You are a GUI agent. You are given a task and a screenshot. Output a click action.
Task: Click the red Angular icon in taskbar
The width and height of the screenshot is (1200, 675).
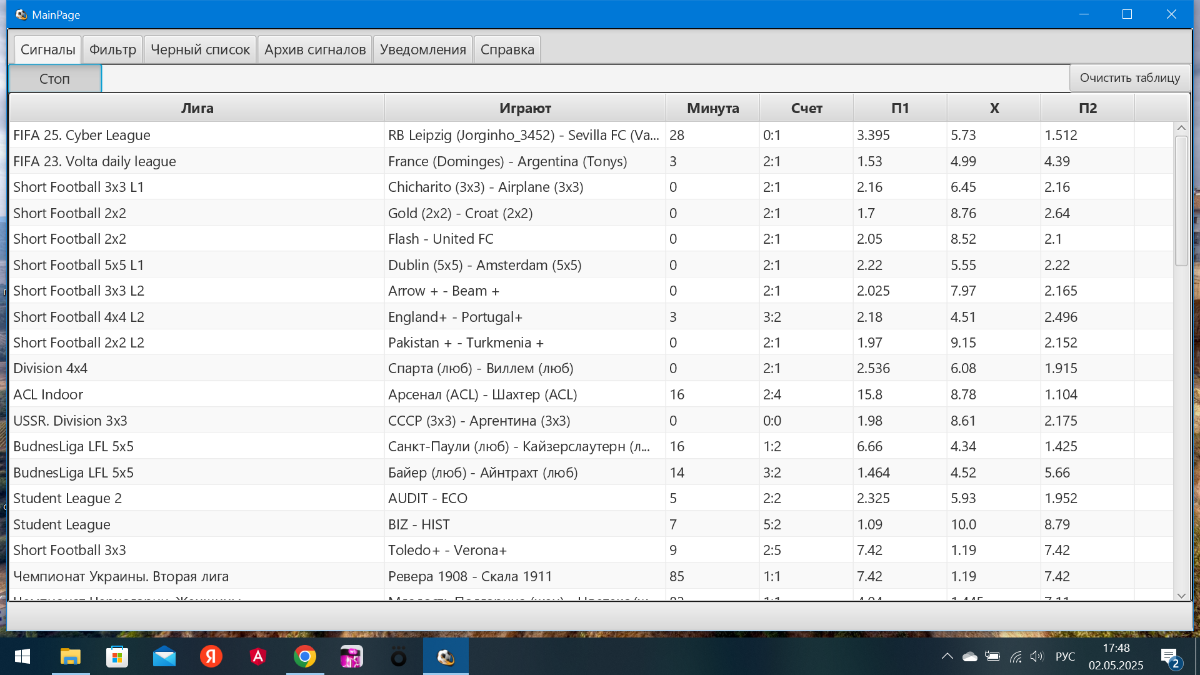258,656
